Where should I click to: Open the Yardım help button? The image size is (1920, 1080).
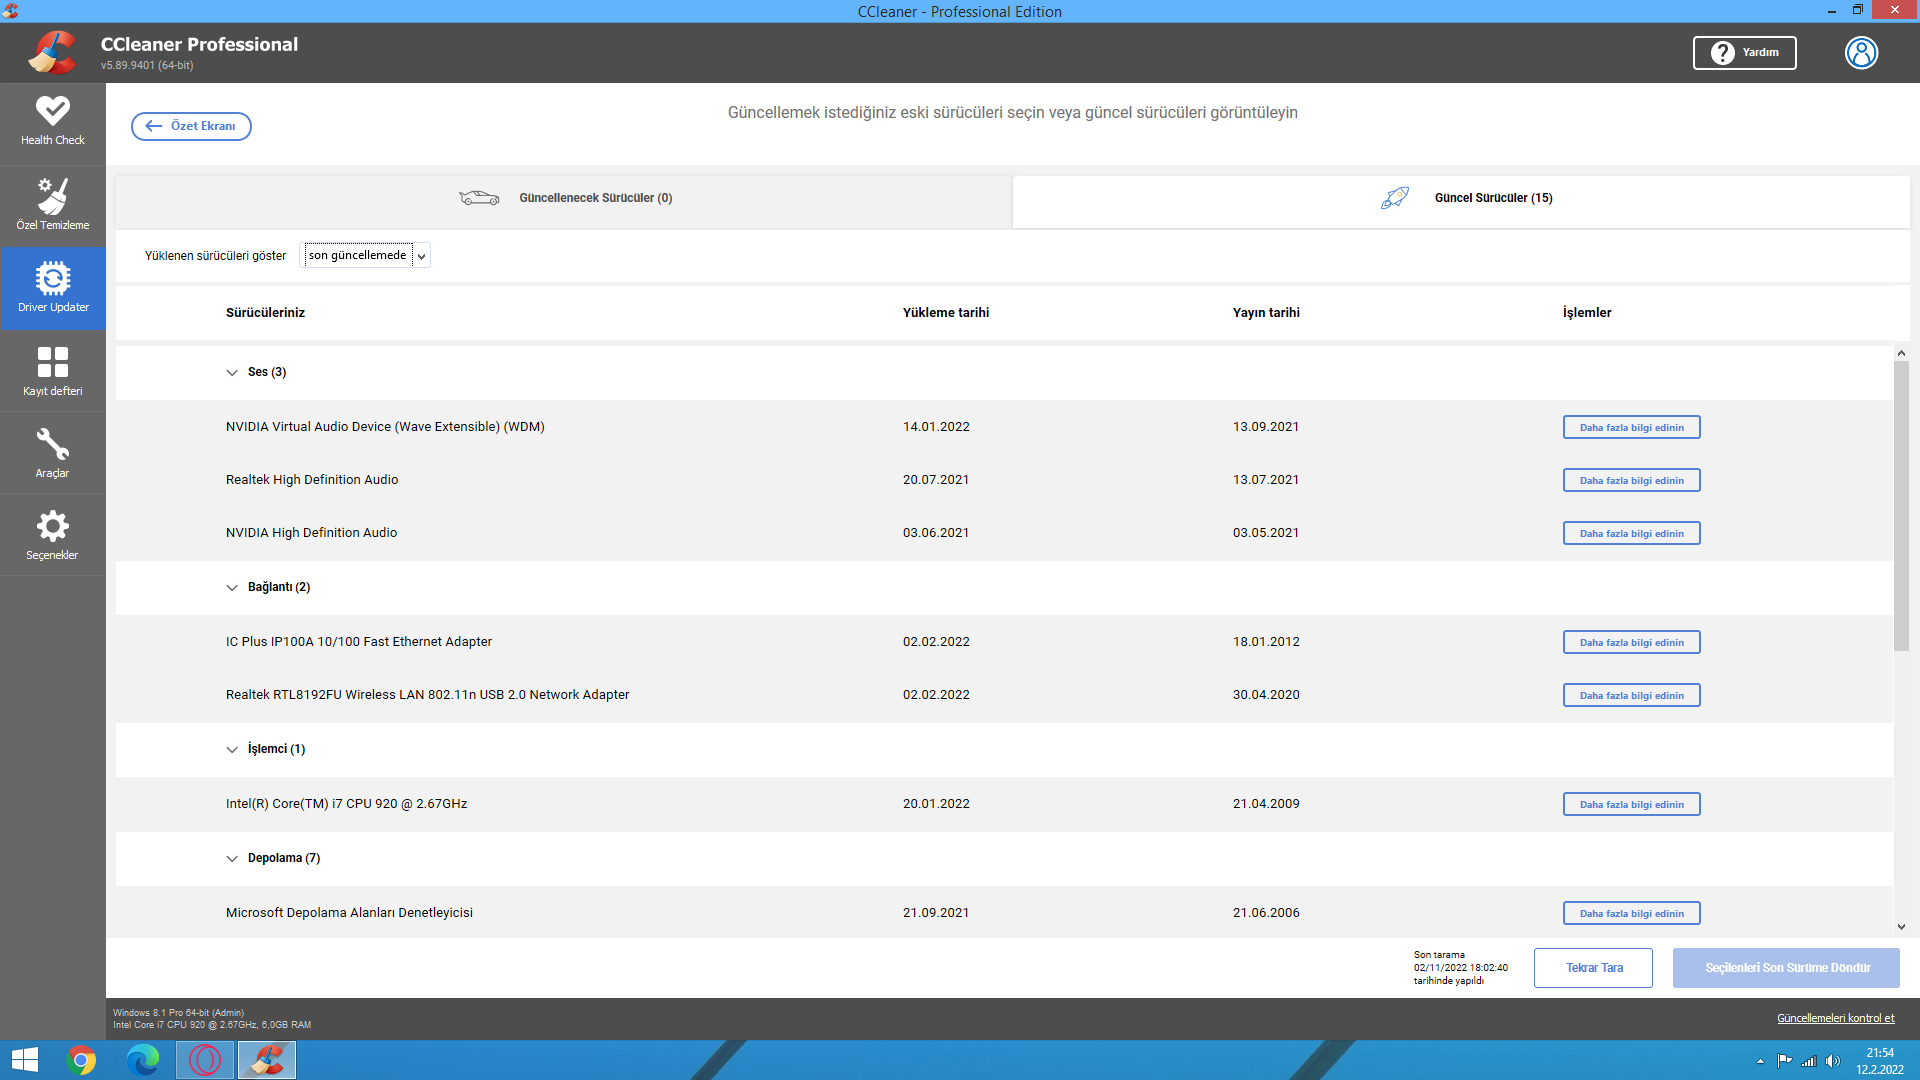click(x=1744, y=53)
